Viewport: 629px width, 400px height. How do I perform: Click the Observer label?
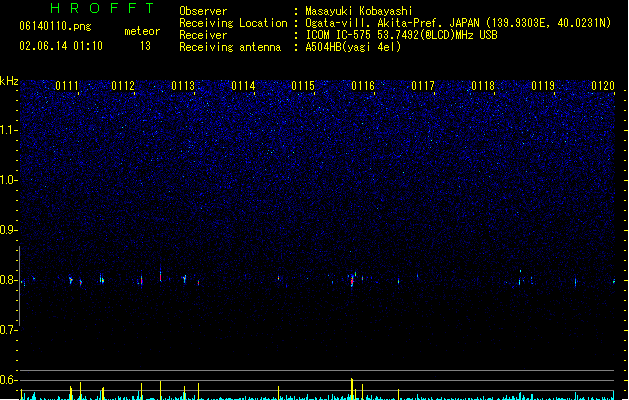[203, 11]
